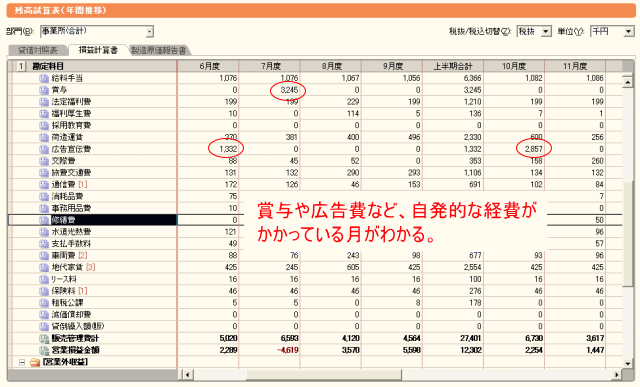The height and width of the screenshot is (387, 640).
Task: Switch to the 貸借対照表 tab
Action: [38, 50]
